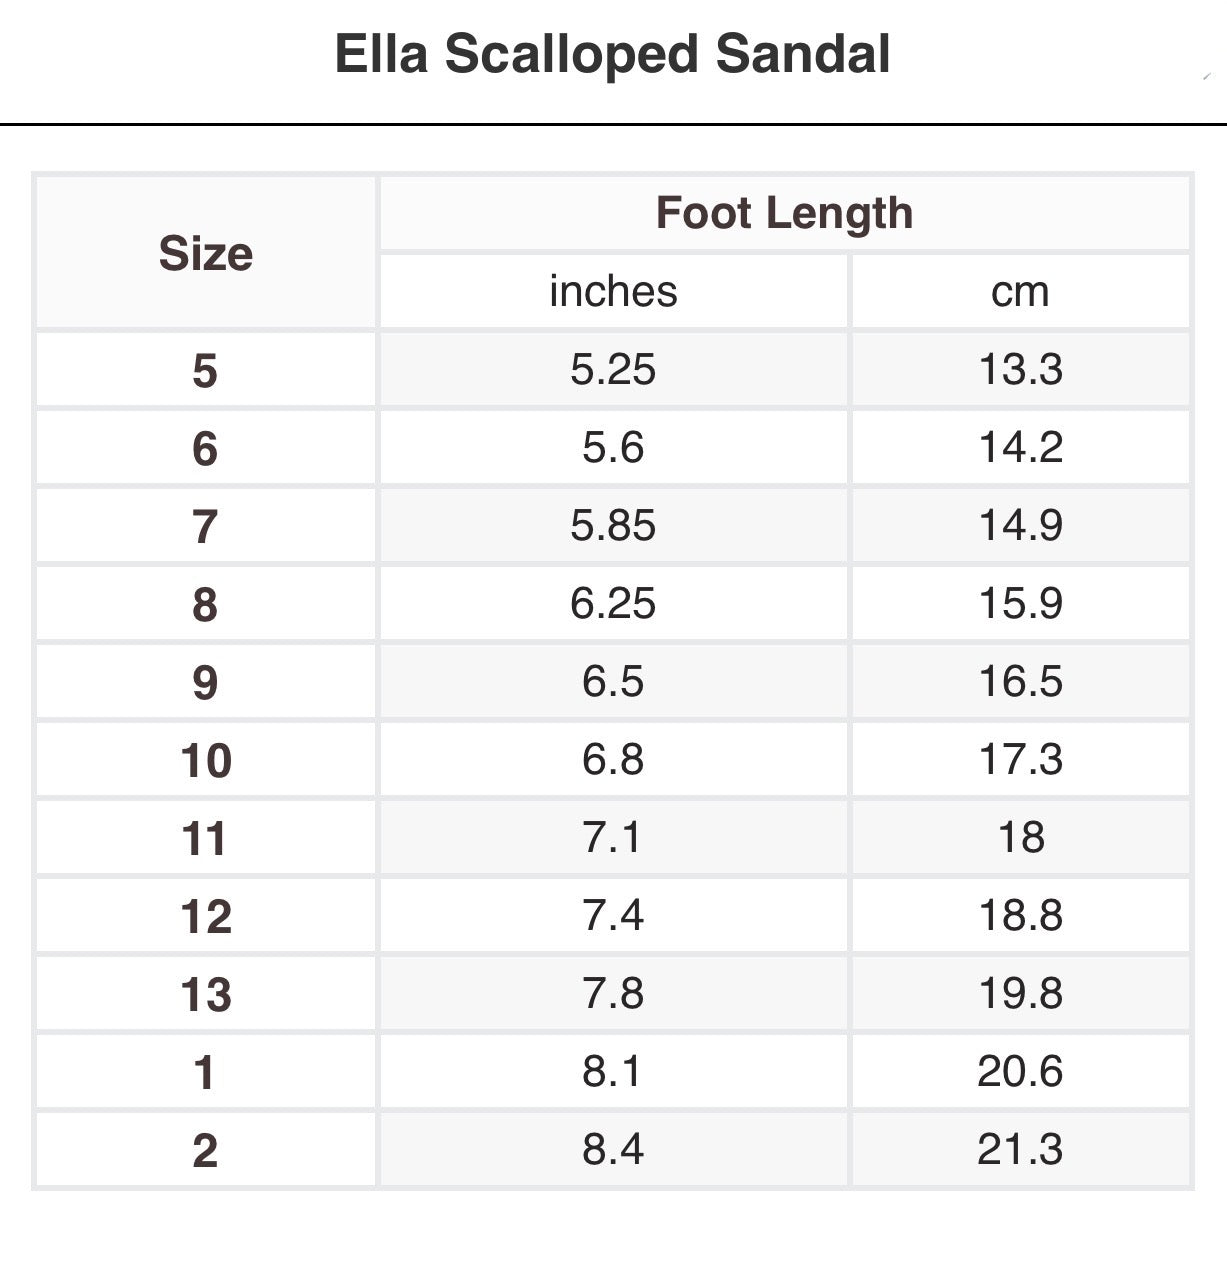Select the Size column header

coord(206,253)
